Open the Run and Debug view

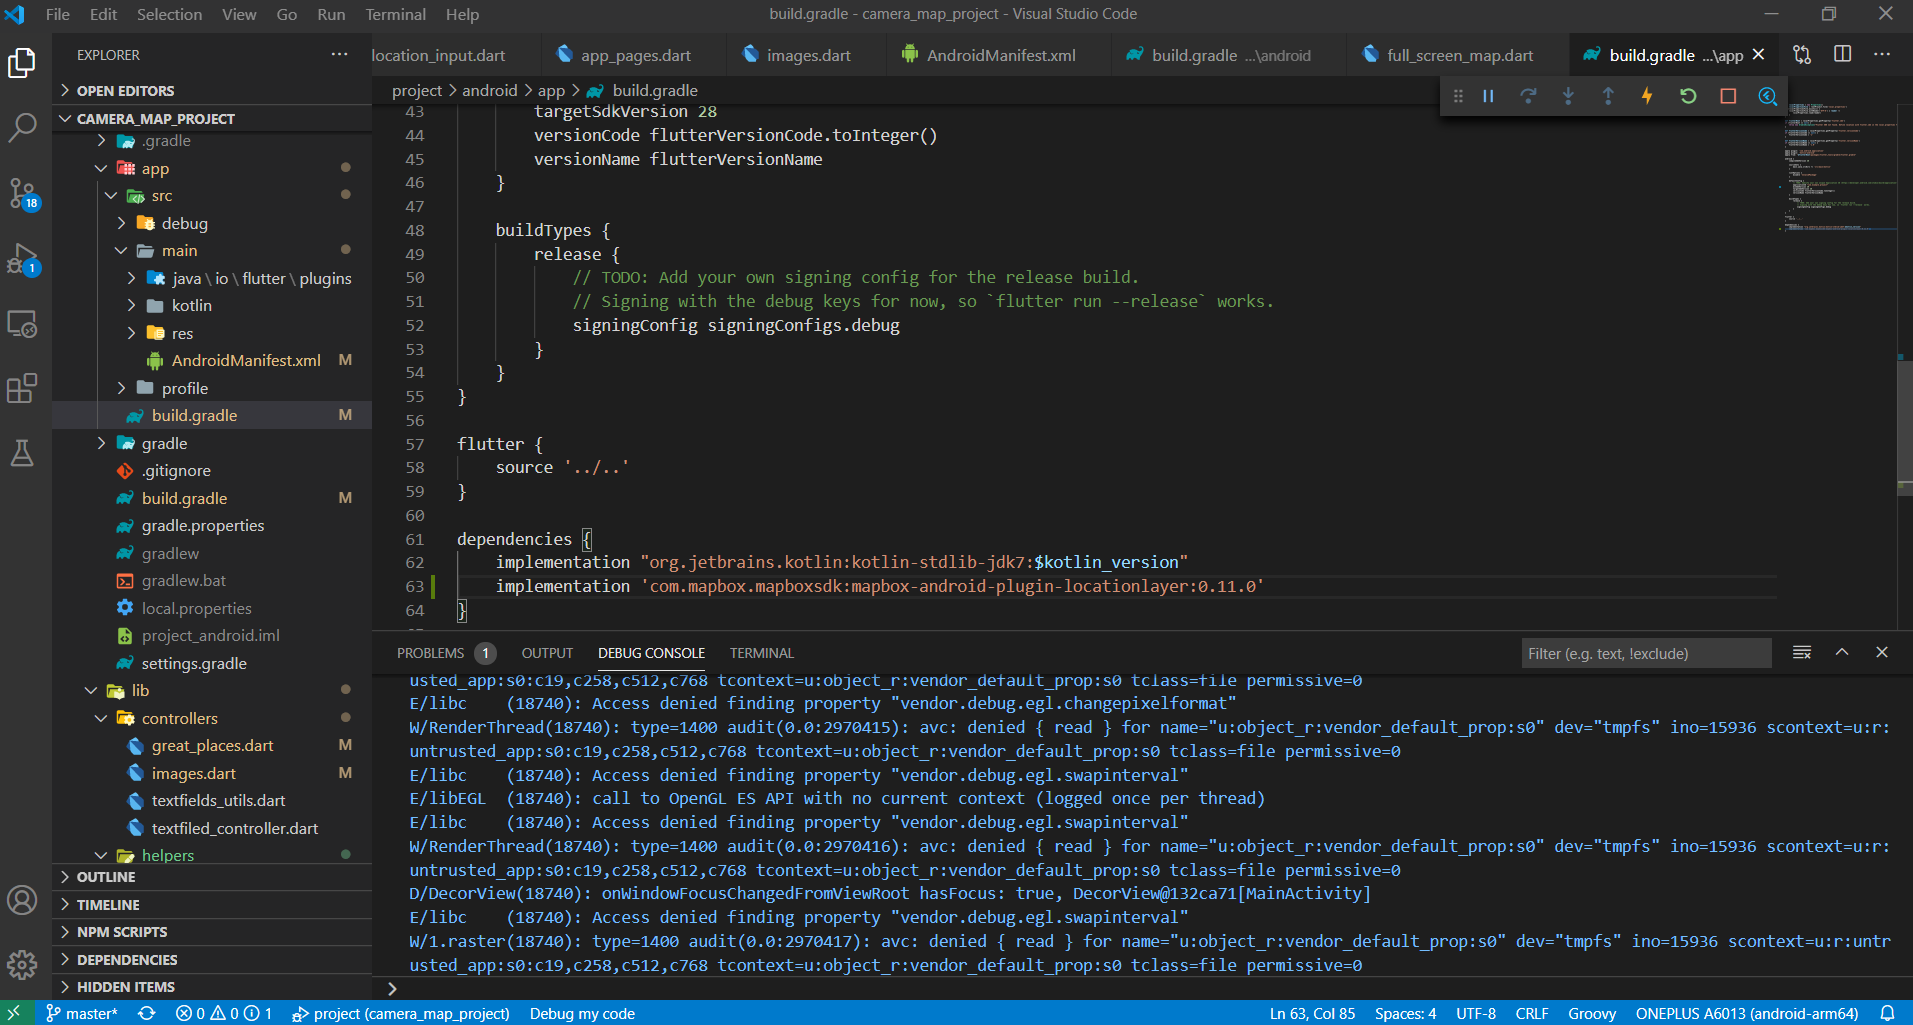[22, 259]
